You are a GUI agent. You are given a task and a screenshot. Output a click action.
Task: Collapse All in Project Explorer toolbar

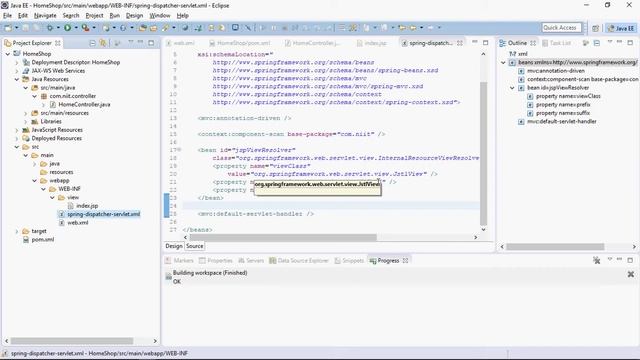[x=93, y=43]
